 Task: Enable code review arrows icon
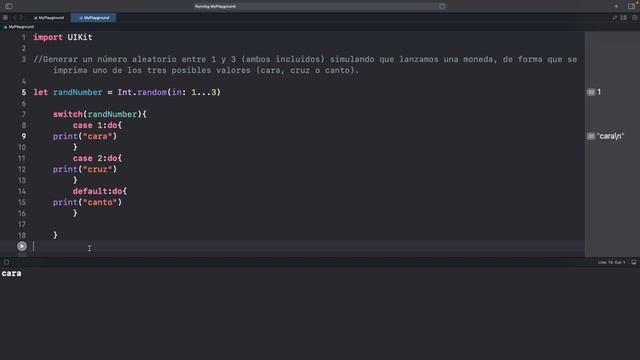pos(615,18)
